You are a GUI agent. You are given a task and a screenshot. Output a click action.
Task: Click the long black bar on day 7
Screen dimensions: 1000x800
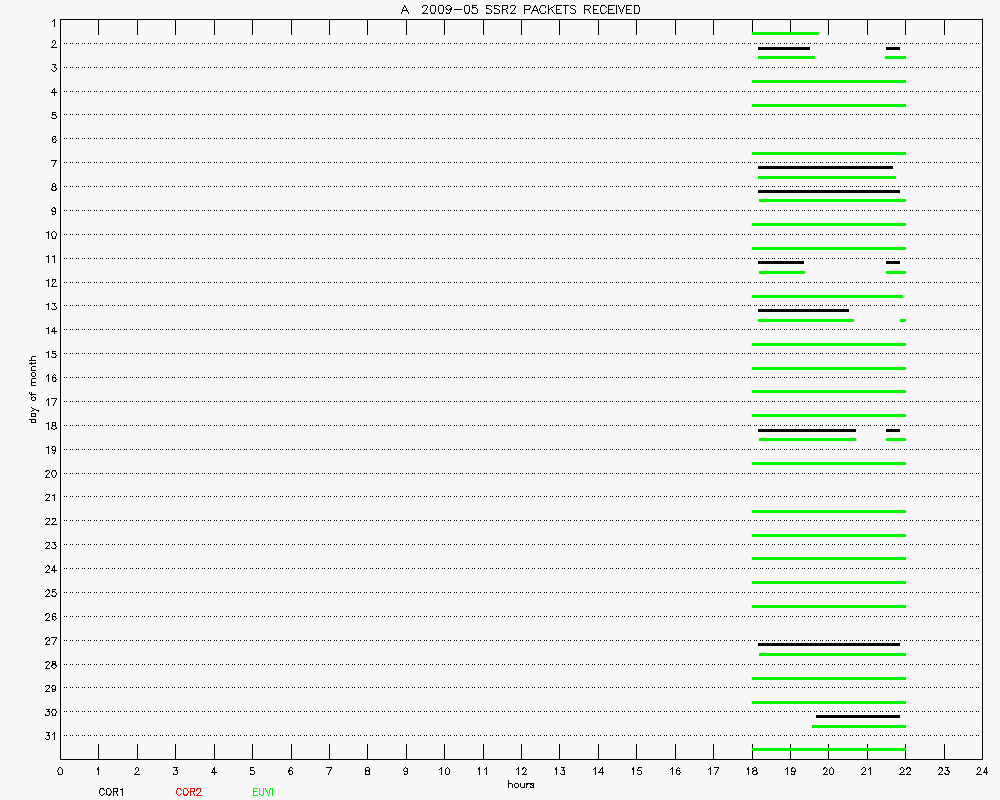click(825, 167)
